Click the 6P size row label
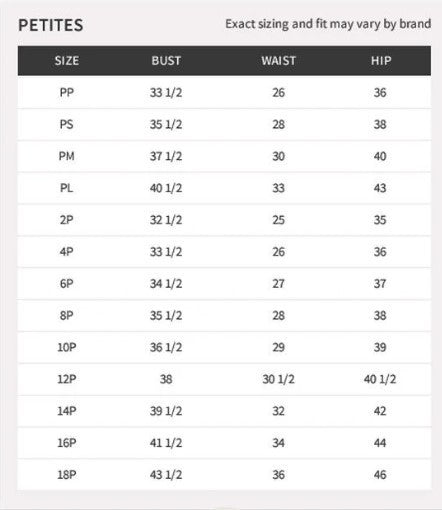442x510 pixels. click(x=66, y=283)
